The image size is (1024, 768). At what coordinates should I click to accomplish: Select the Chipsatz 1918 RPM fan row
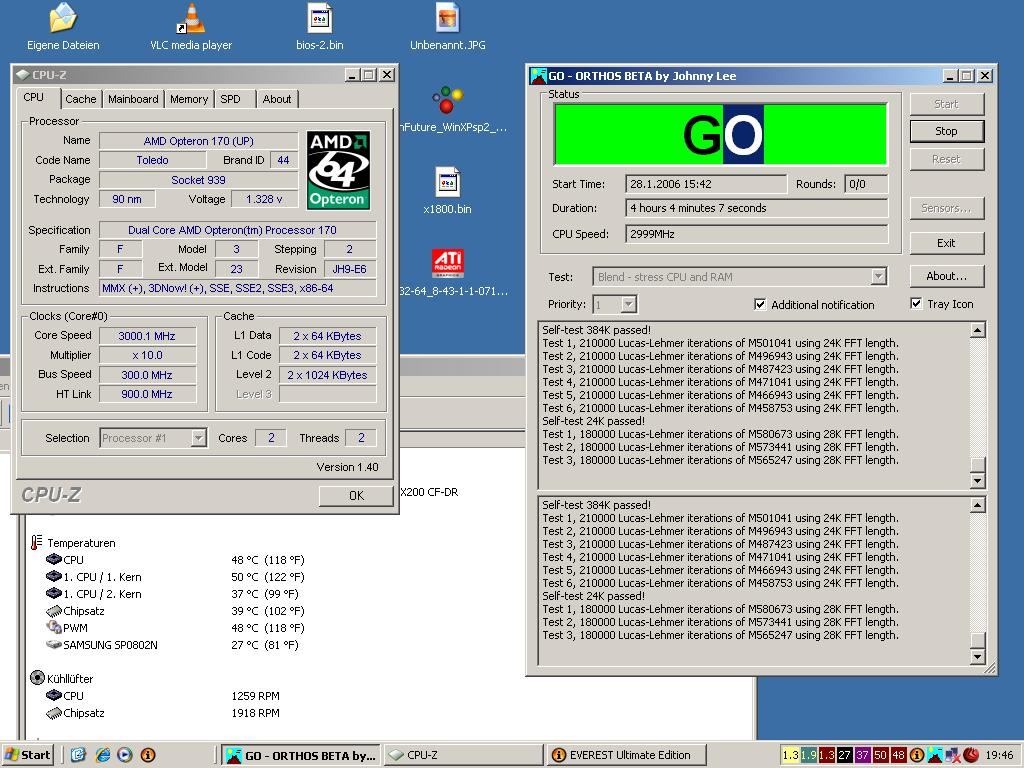pyautogui.click(x=163, y=713)
